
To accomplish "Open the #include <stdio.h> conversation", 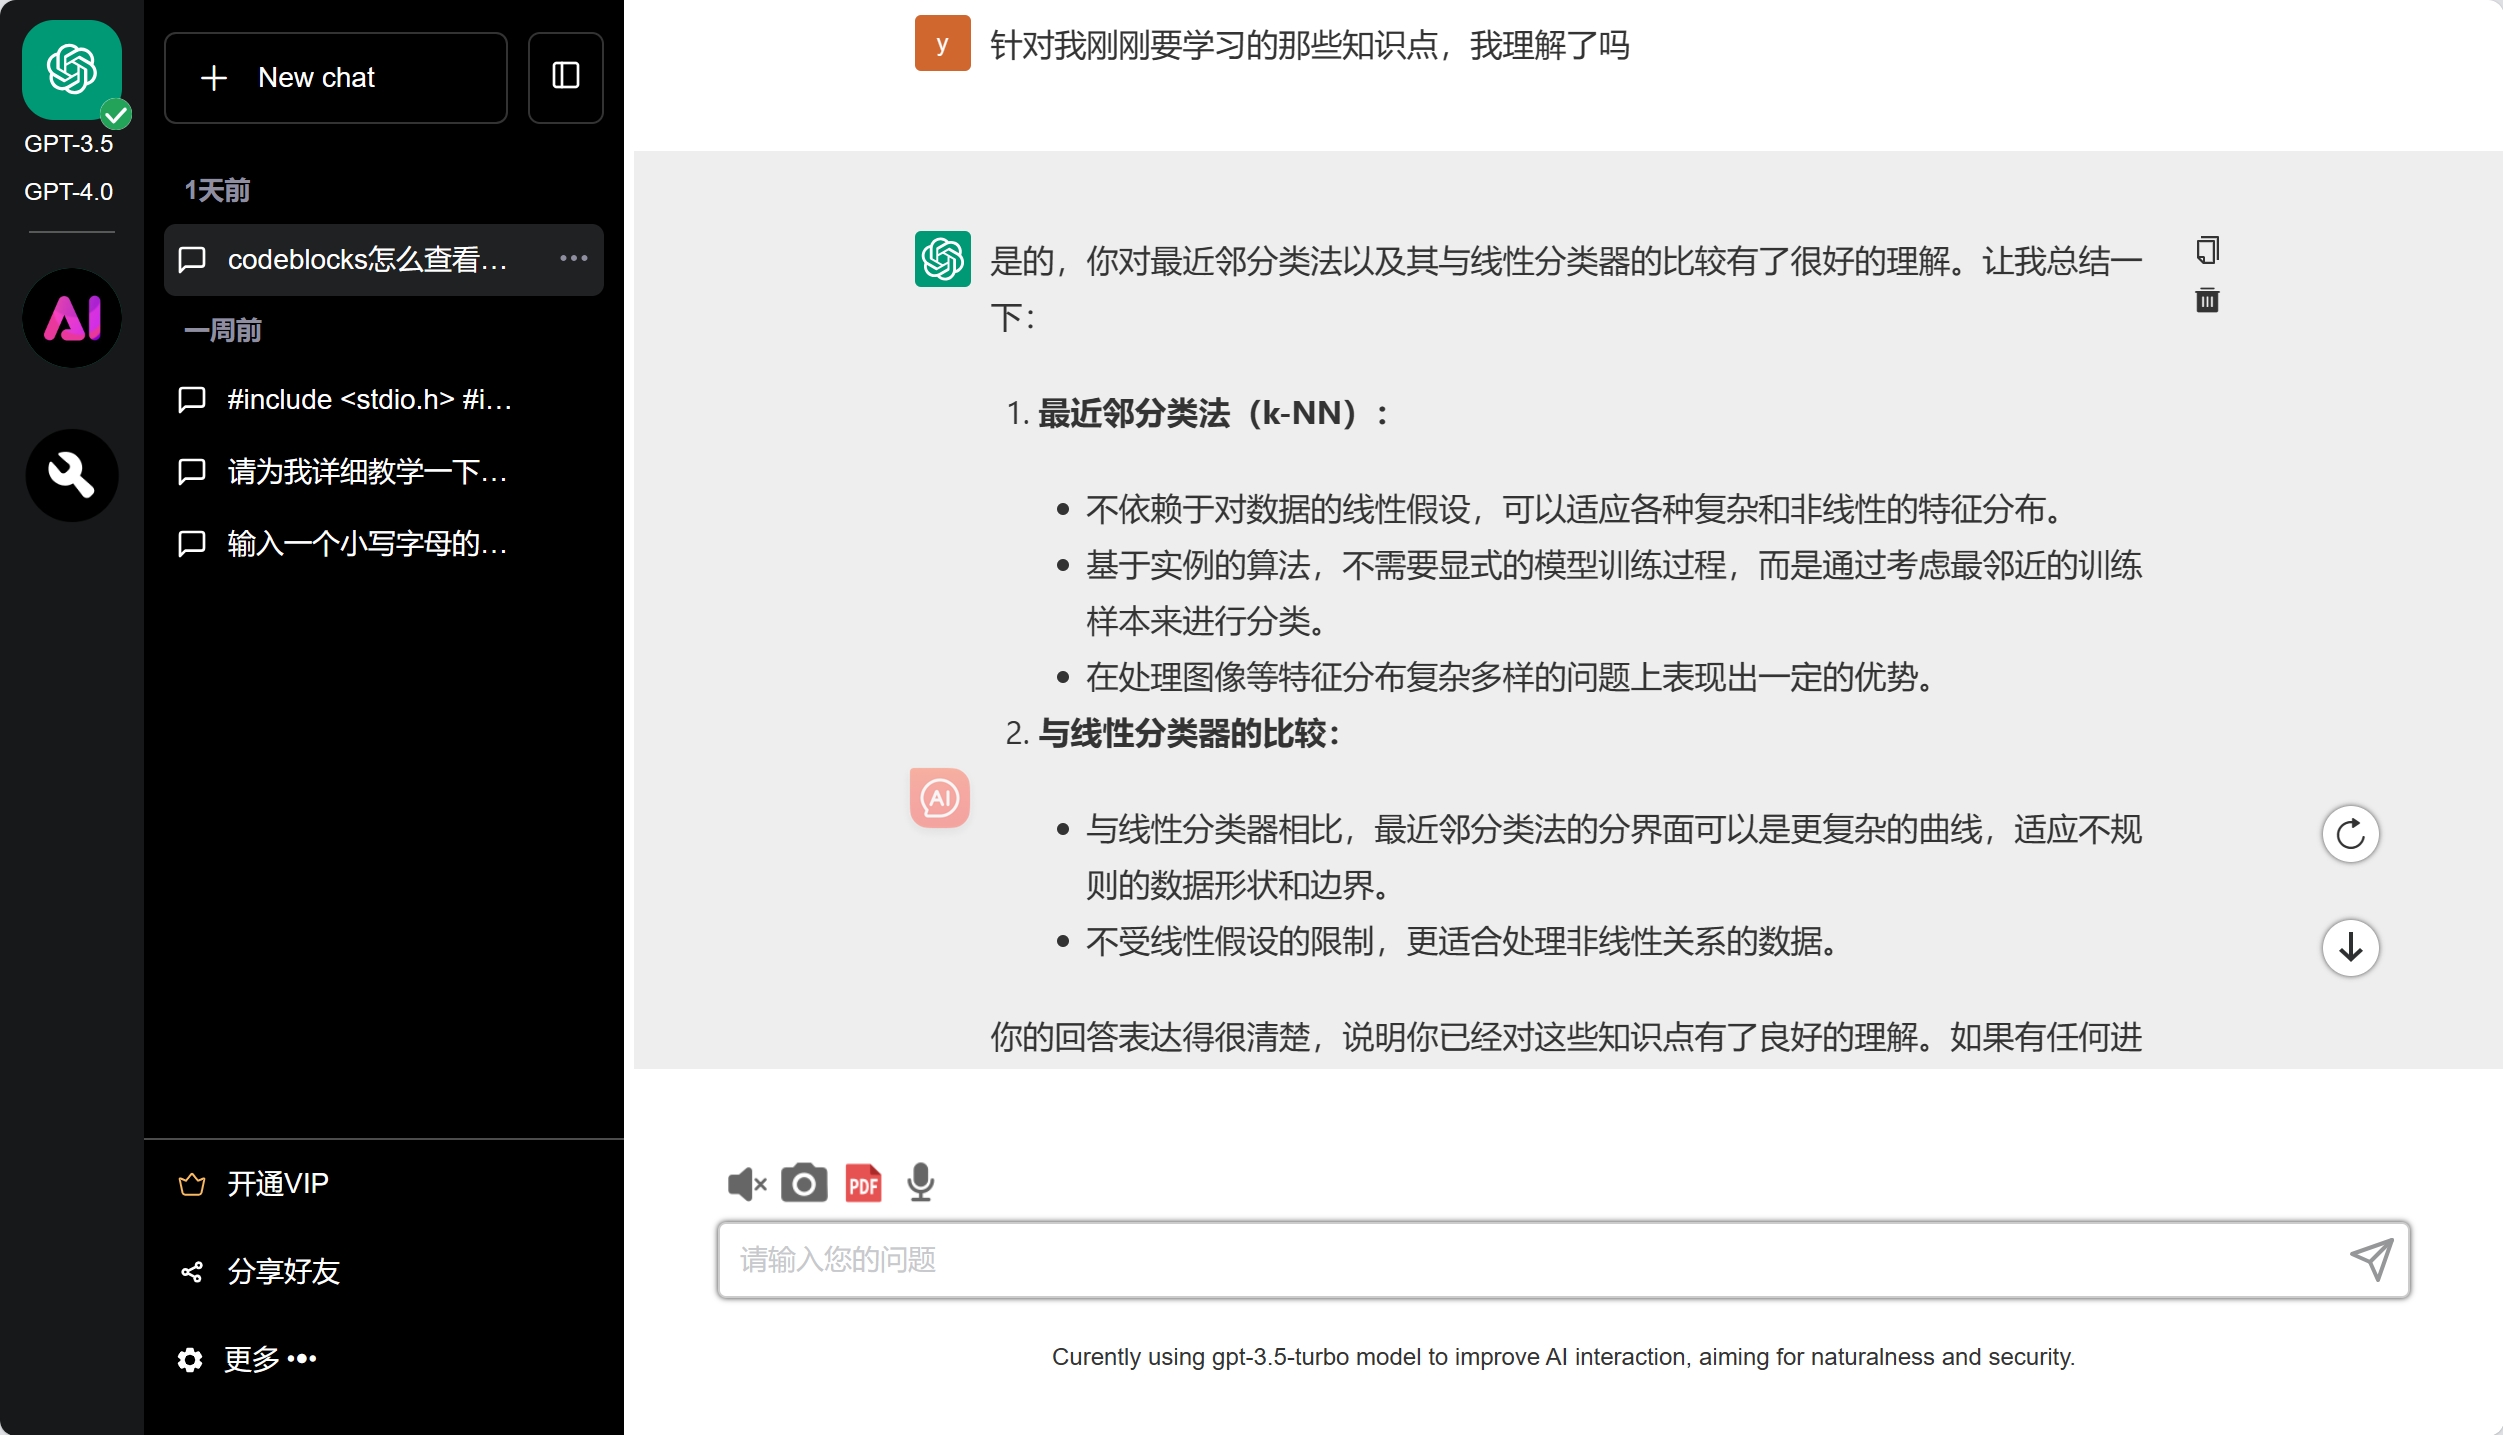I will coord(369,400).
